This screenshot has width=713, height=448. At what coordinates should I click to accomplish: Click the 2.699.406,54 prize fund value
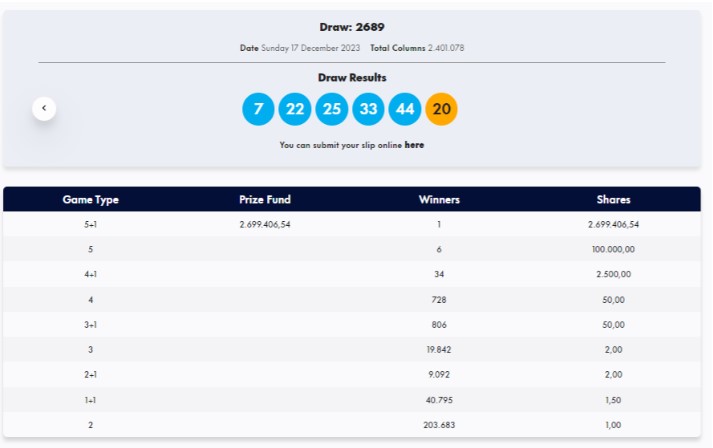tap(265, 225)
